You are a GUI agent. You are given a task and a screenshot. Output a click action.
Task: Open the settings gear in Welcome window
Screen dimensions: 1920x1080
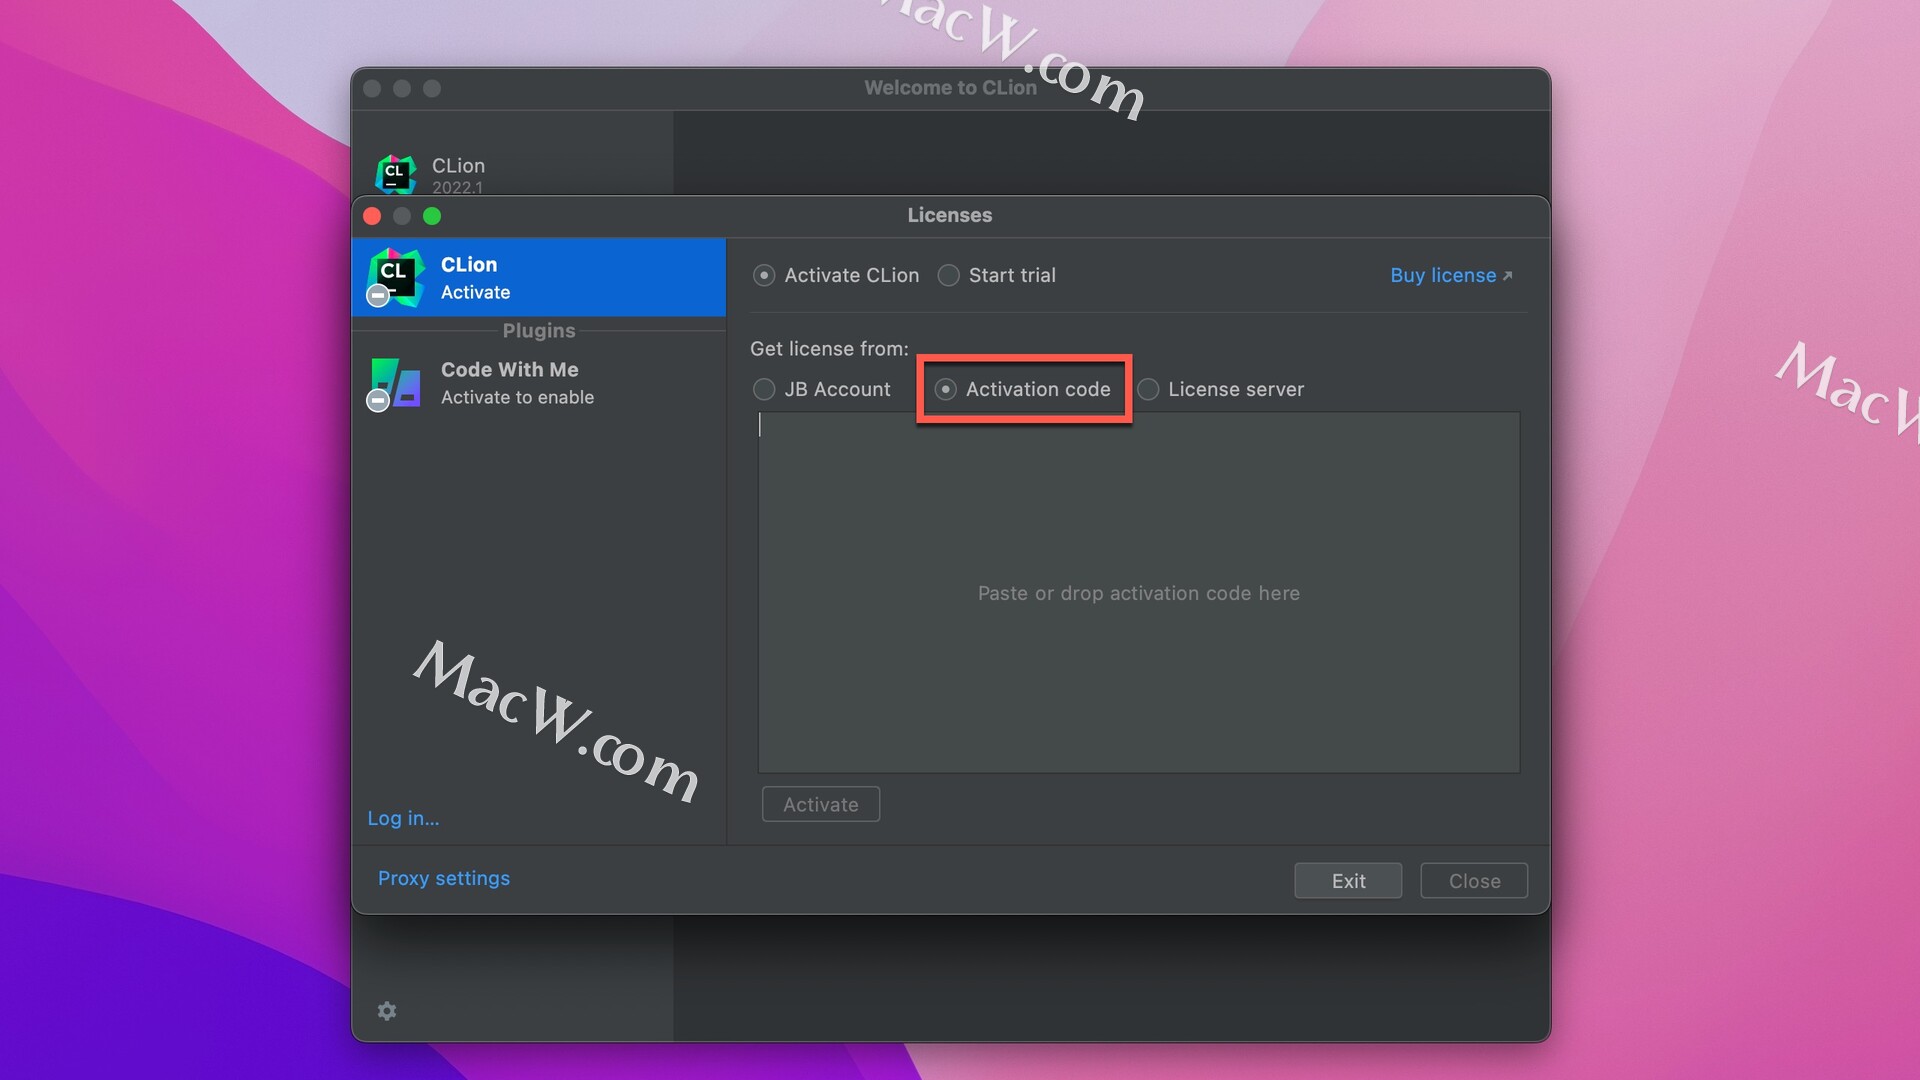click(x=387, y=1011)
